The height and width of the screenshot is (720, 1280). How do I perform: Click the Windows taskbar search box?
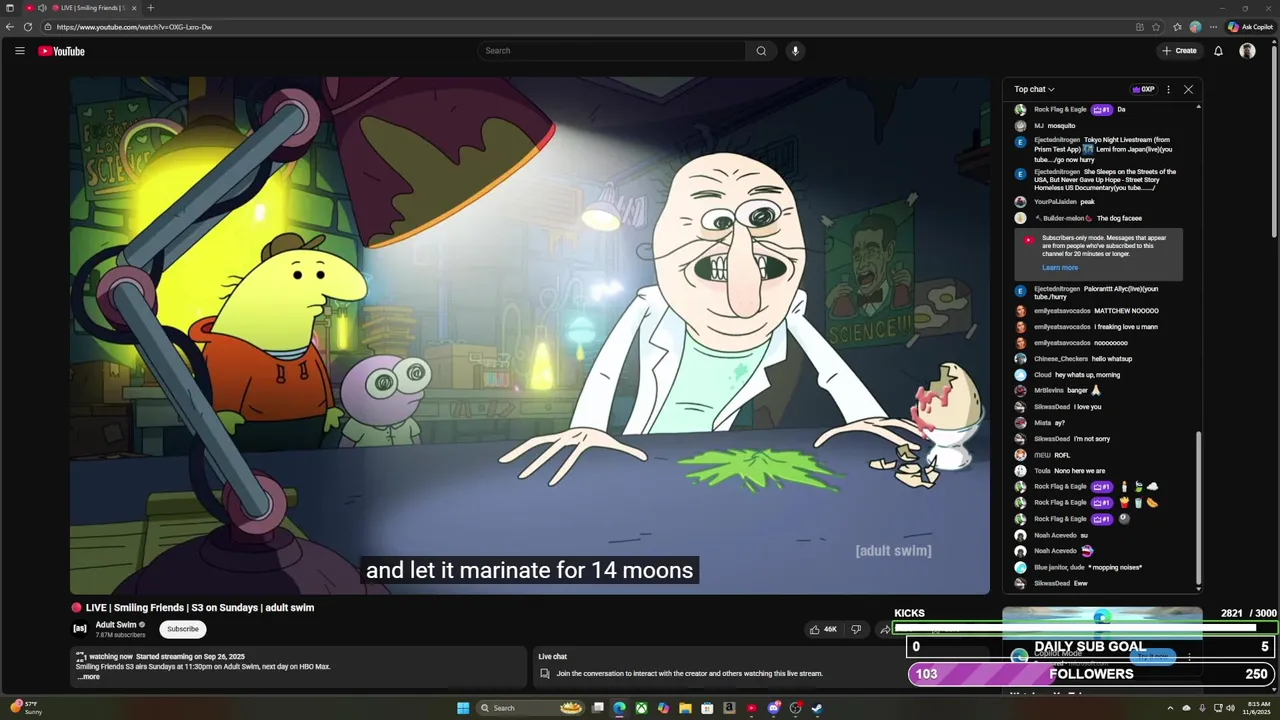click(x=532, y=708)
